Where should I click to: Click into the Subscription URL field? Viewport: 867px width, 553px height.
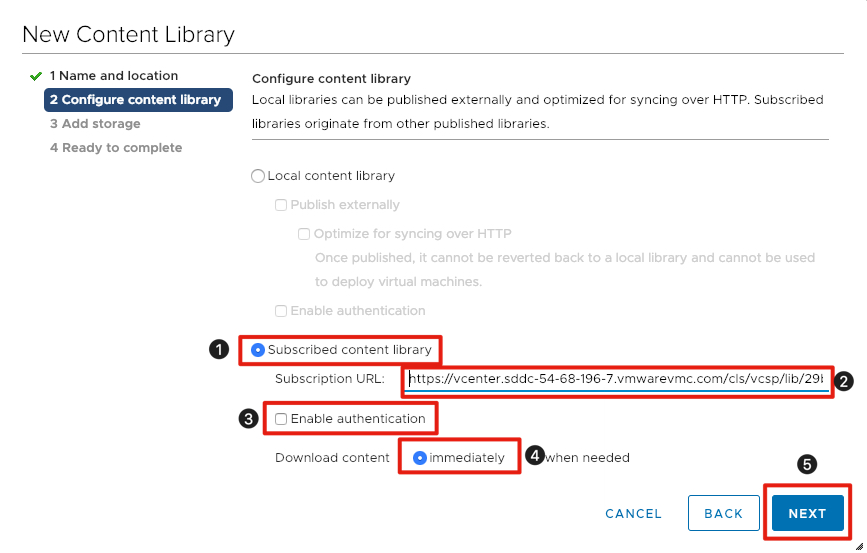[616, 381]
